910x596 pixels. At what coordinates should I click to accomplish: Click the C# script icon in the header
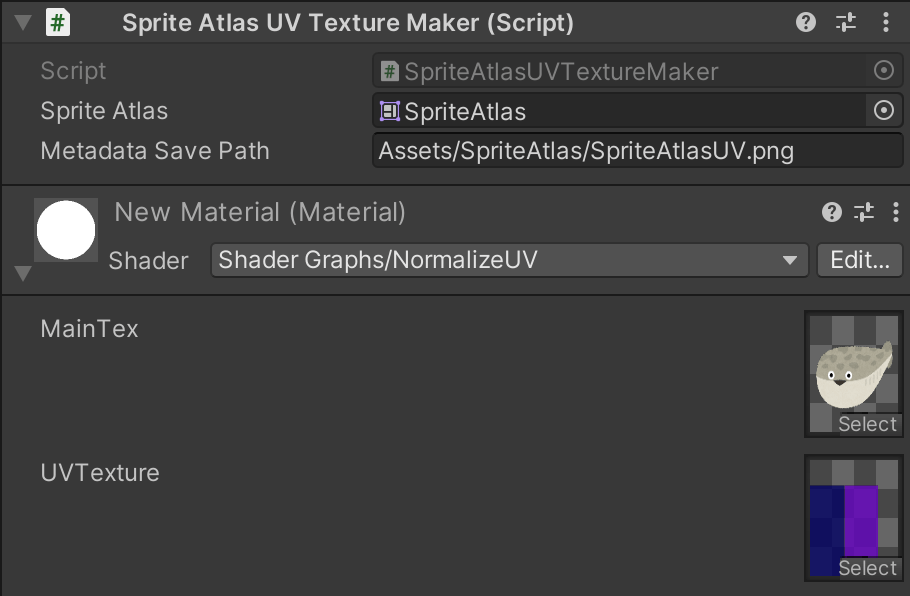click(58, 22)
